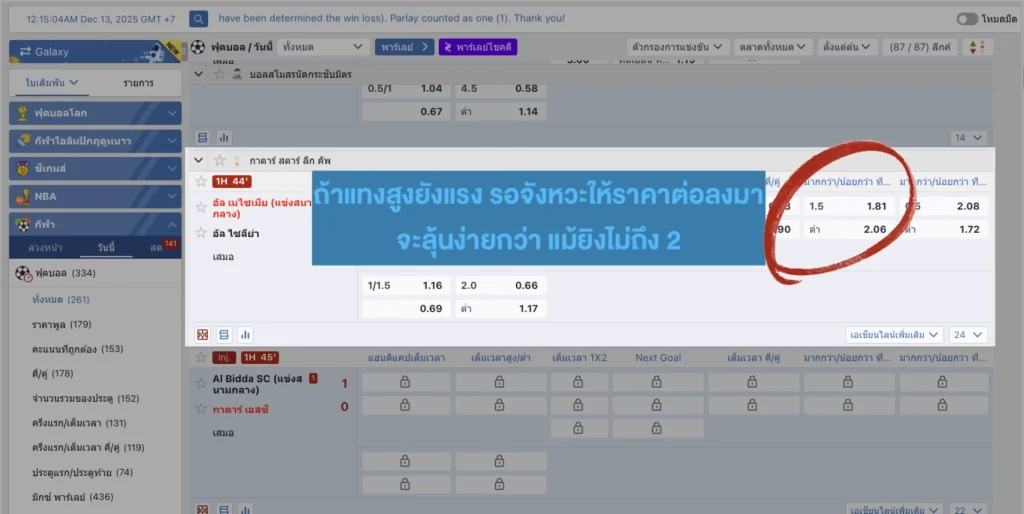
Task: Open the ตั้งแต่ต้น sort dropdown
Action: pos(846,47)
